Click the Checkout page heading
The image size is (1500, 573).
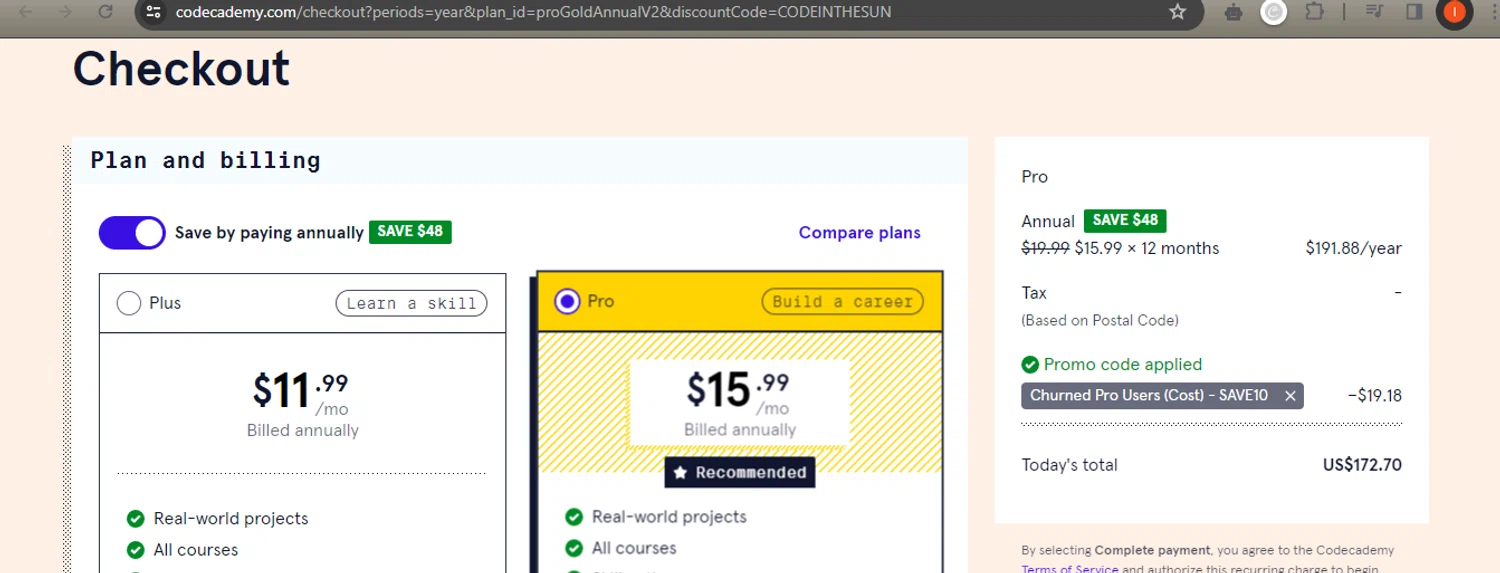pyautogui.click(x=181, y=69)
